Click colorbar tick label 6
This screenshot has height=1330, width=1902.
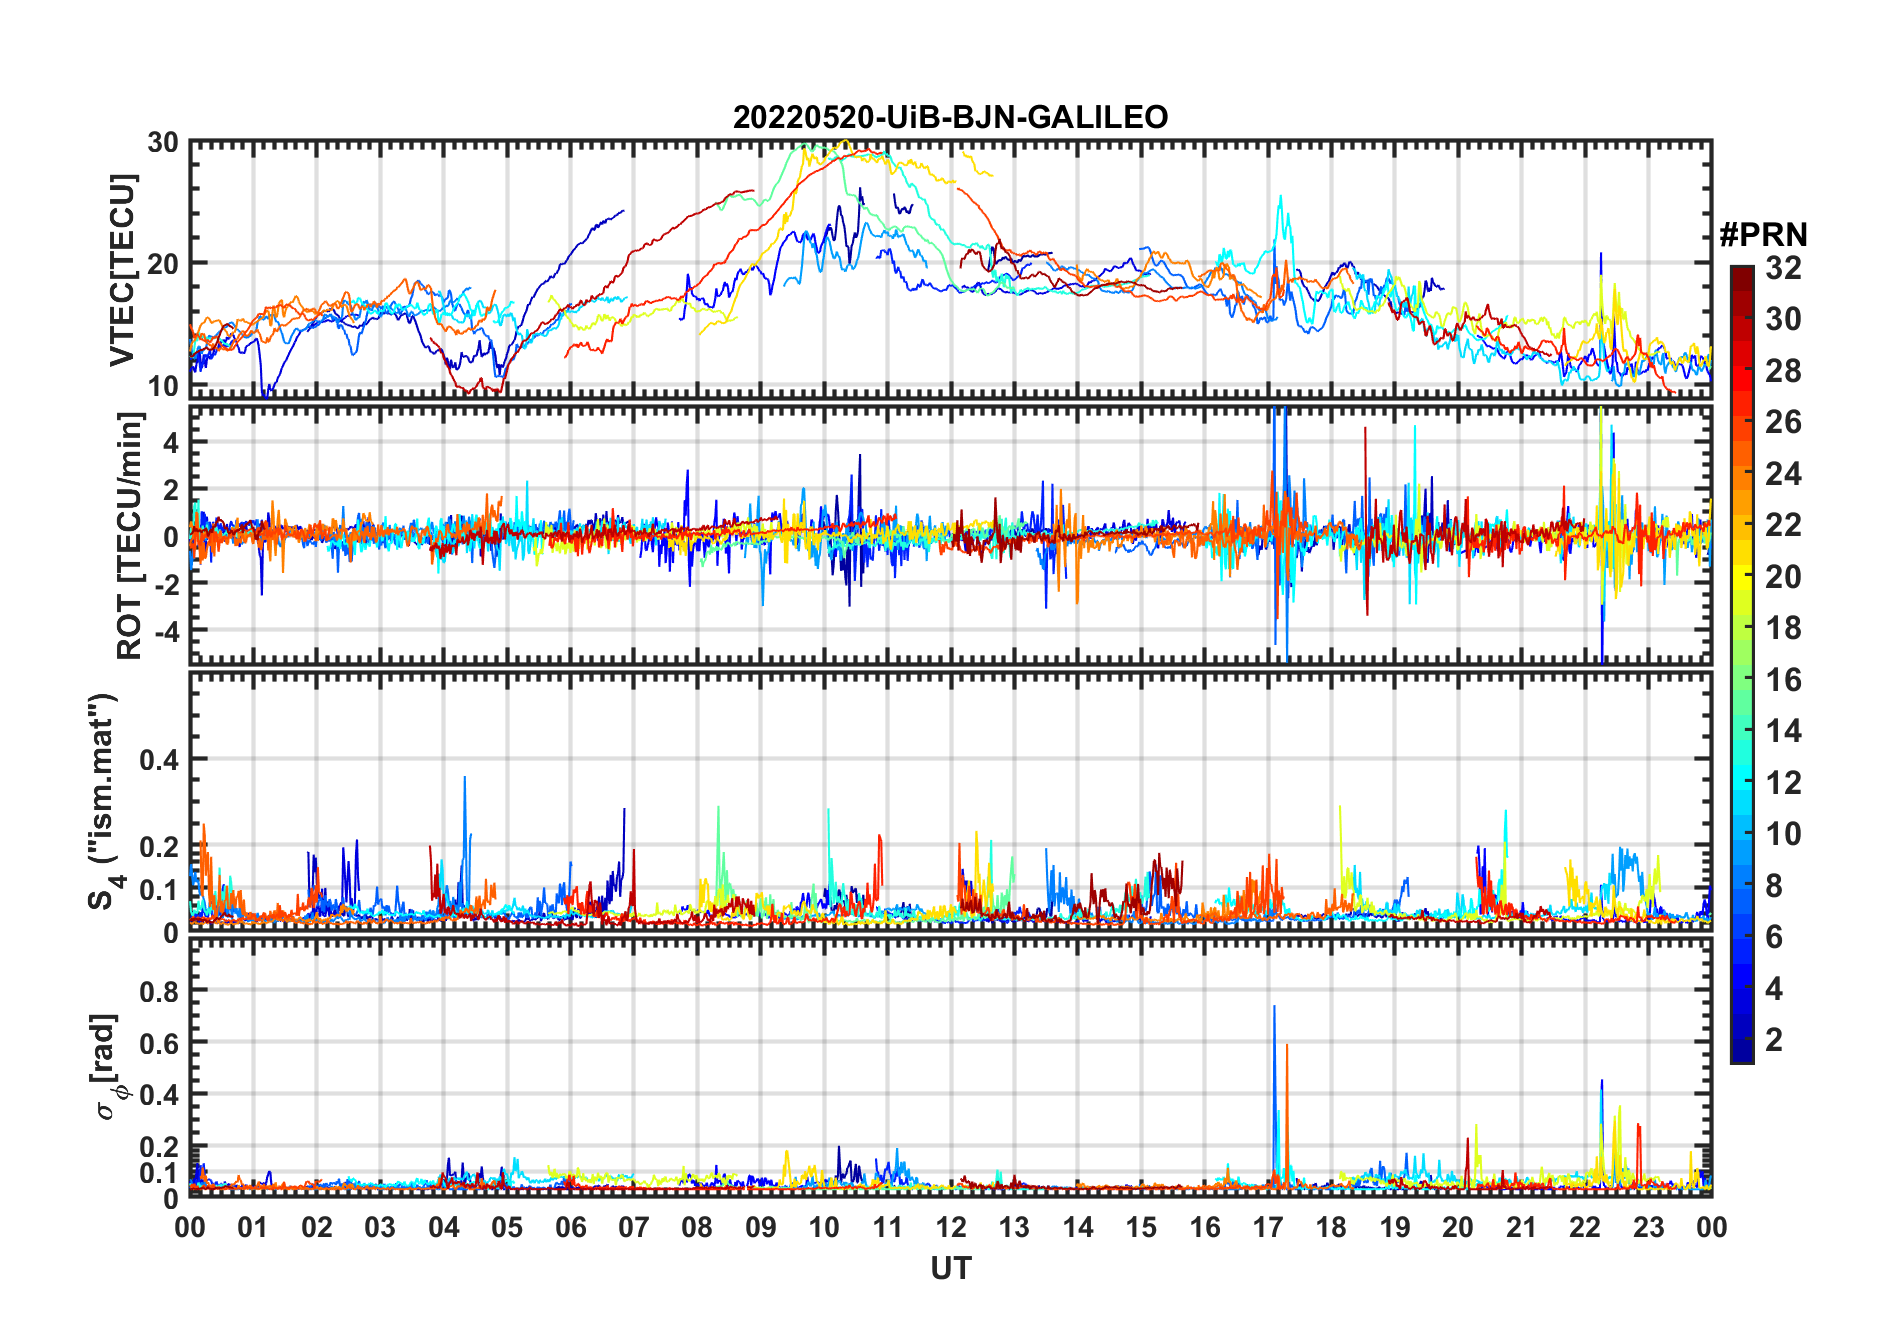[x=1774, y=937]
